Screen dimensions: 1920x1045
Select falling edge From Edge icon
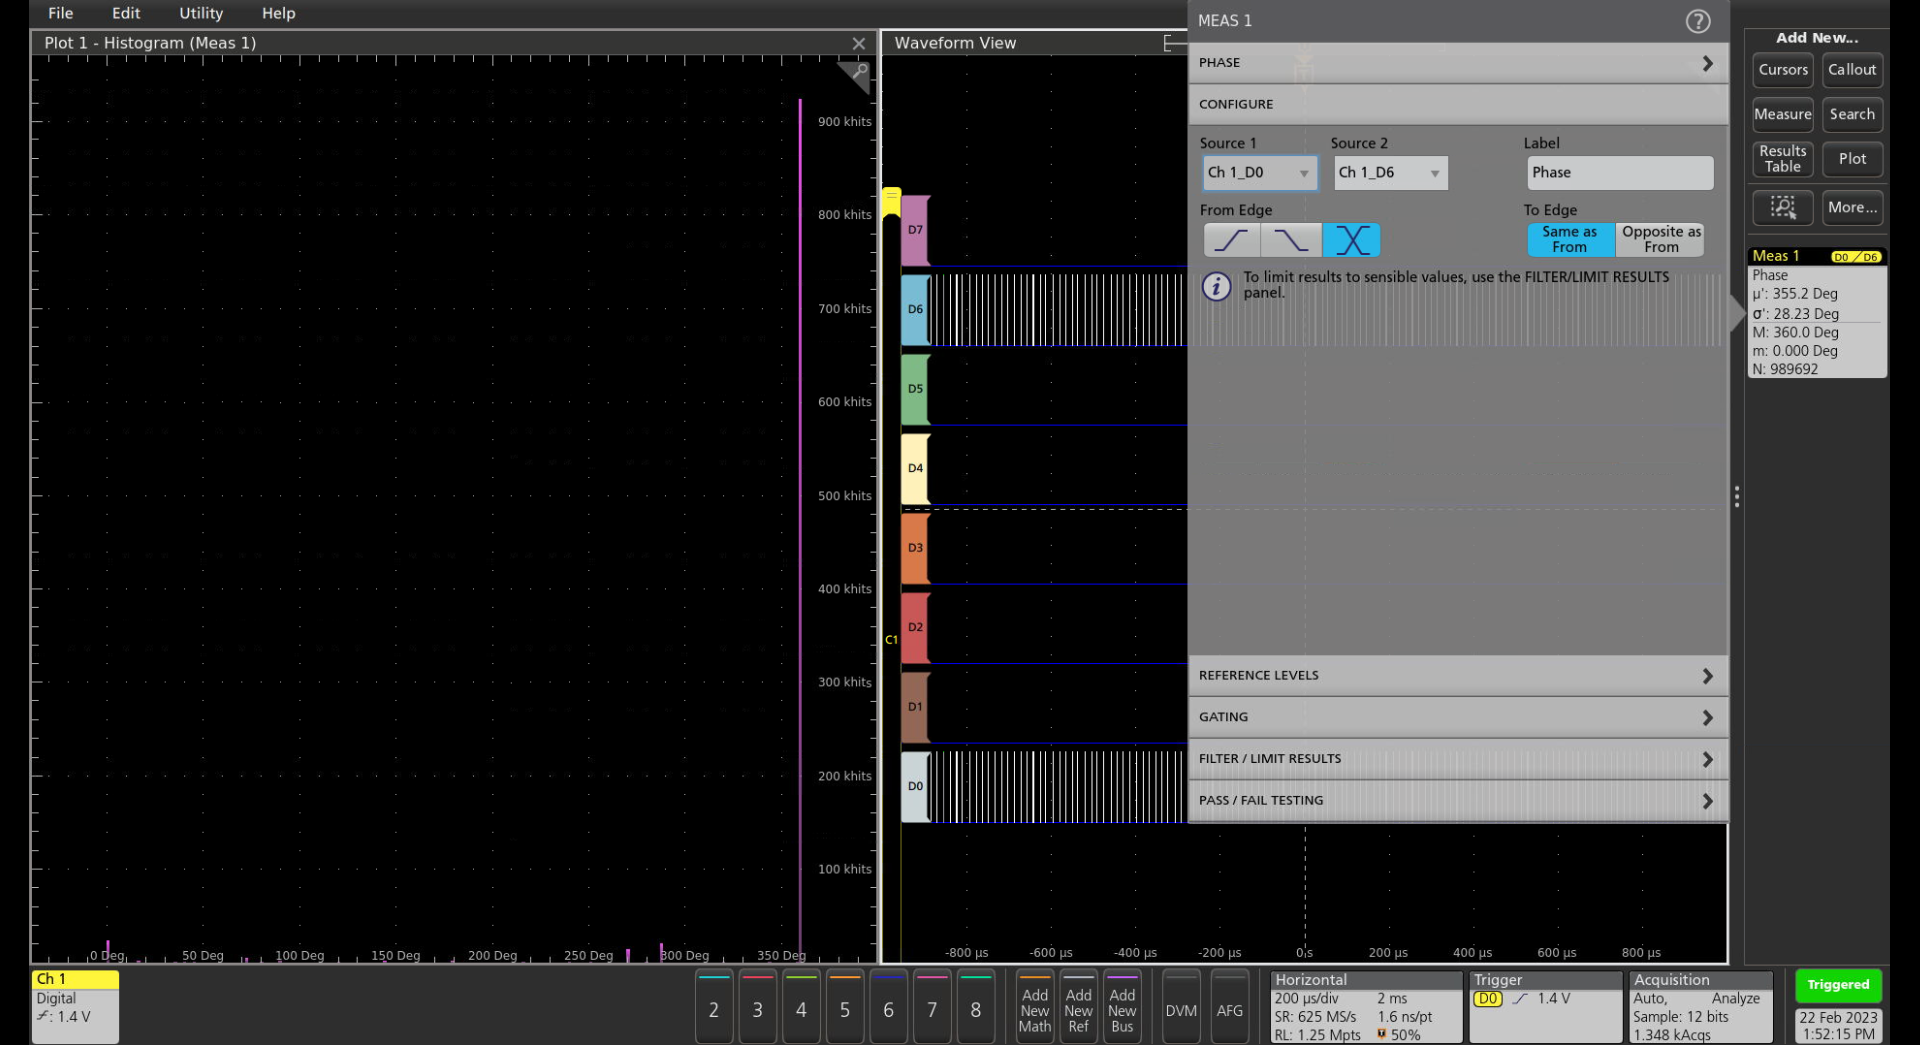1291,240
